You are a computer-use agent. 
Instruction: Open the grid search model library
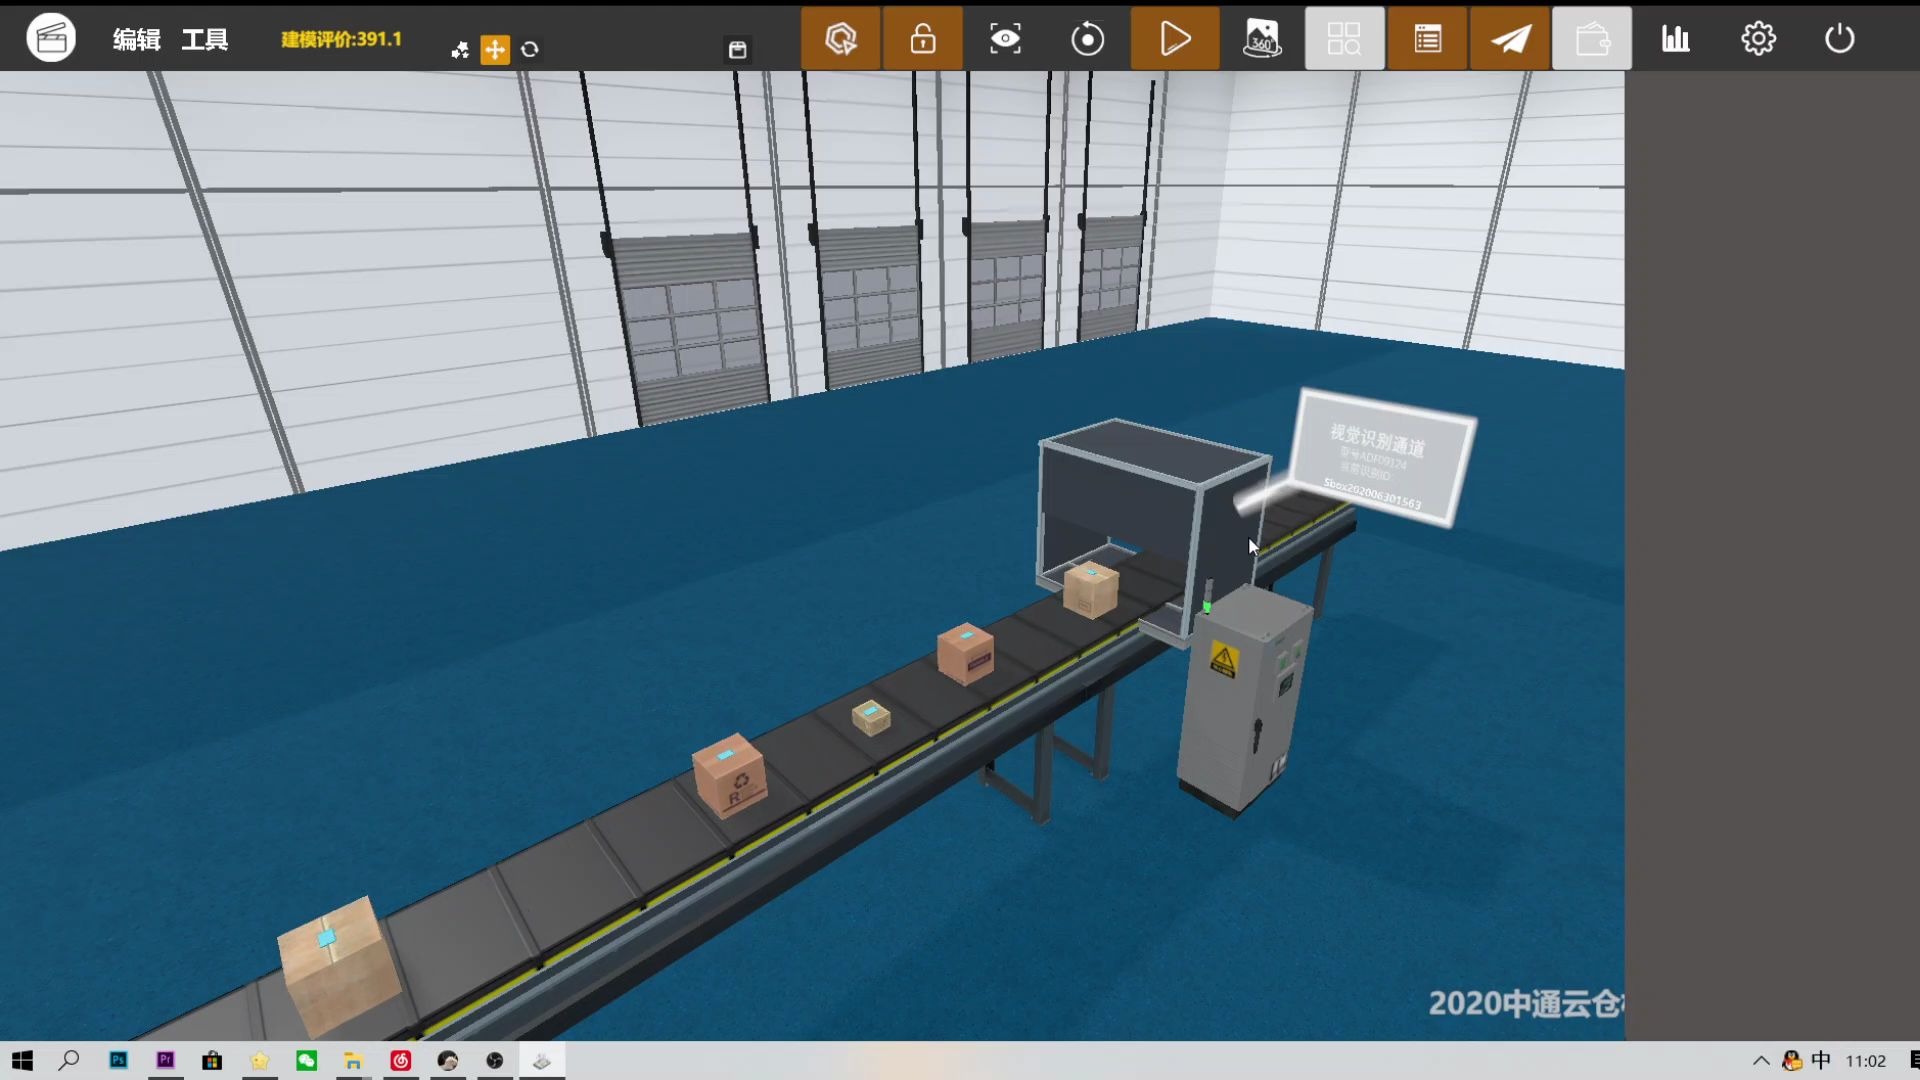click(1344, 39)
